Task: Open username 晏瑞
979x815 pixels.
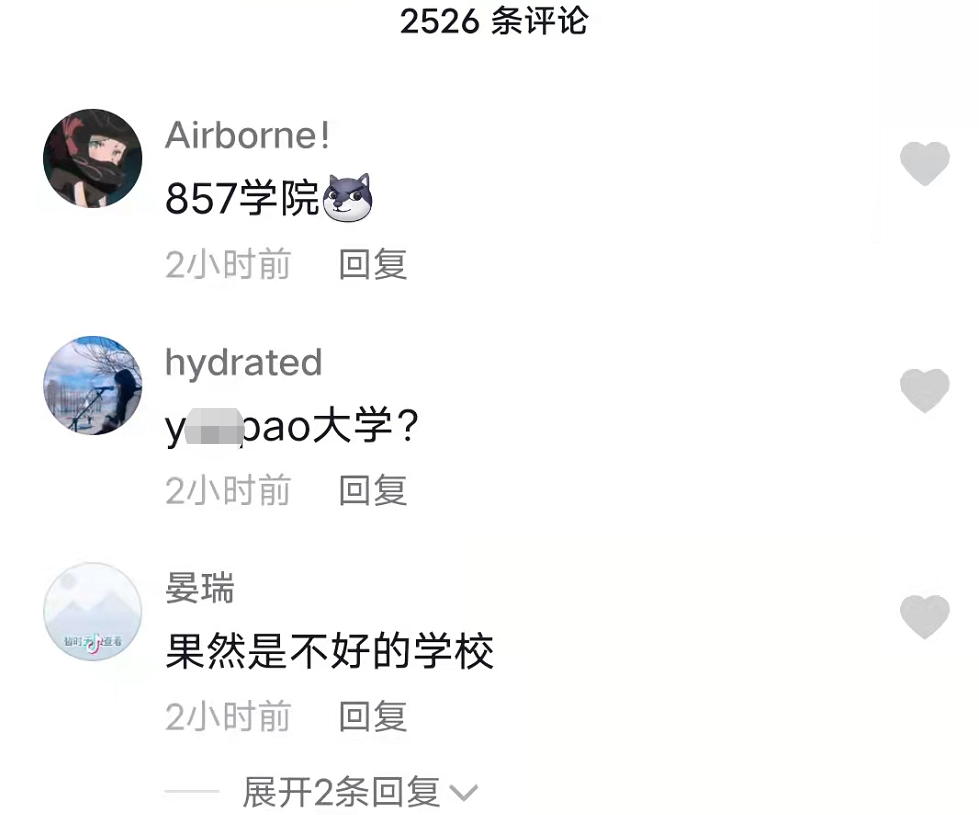Action: (199, 588)
